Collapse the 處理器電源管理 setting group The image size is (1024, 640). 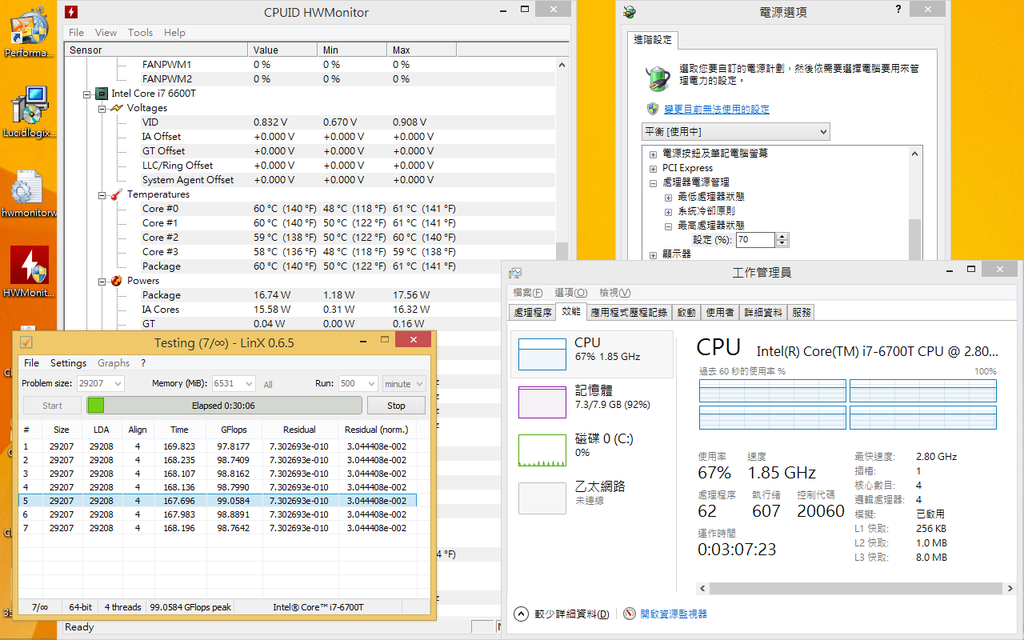click(653, 183)
